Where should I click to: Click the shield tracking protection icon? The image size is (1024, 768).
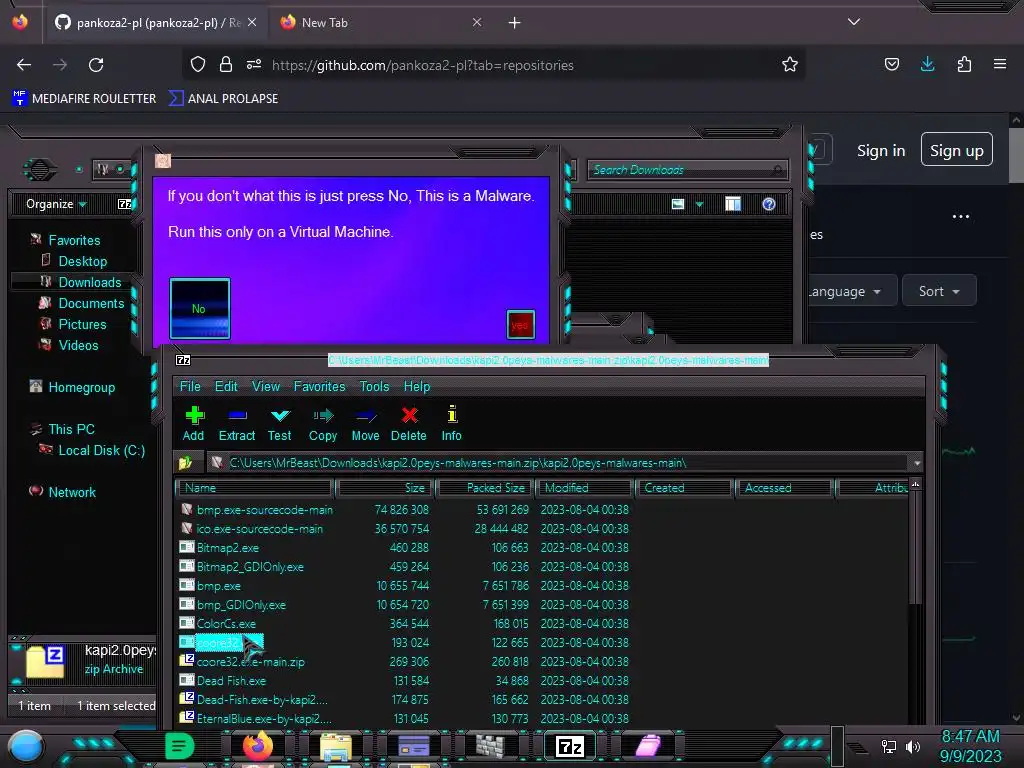click(198, 64)
